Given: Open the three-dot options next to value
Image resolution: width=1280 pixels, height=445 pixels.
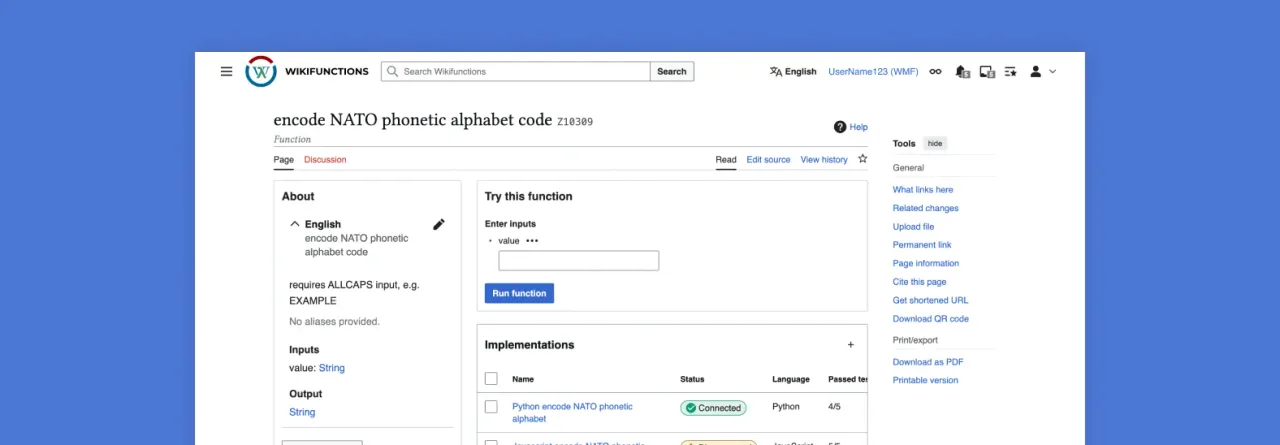Looking at the screenshot, I should (532, 241).
